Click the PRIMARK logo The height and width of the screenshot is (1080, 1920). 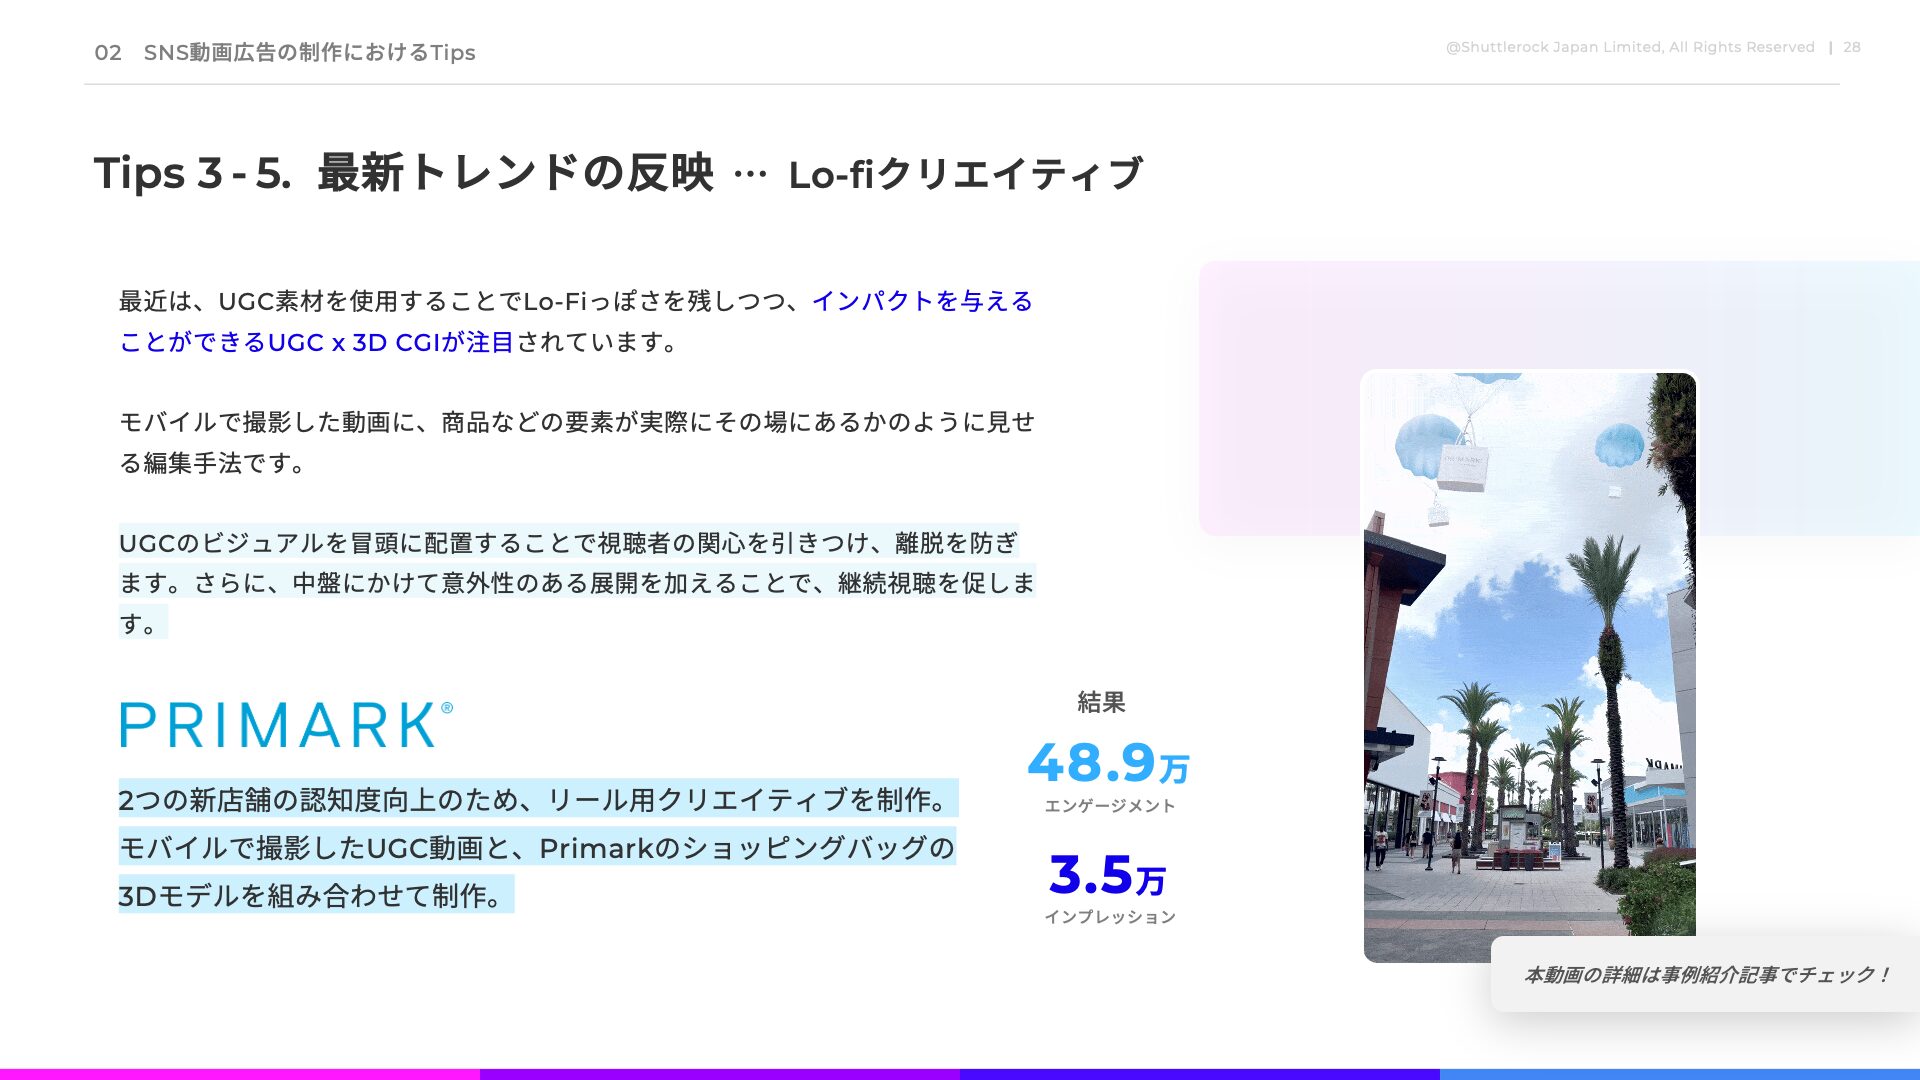coord(286,724)
